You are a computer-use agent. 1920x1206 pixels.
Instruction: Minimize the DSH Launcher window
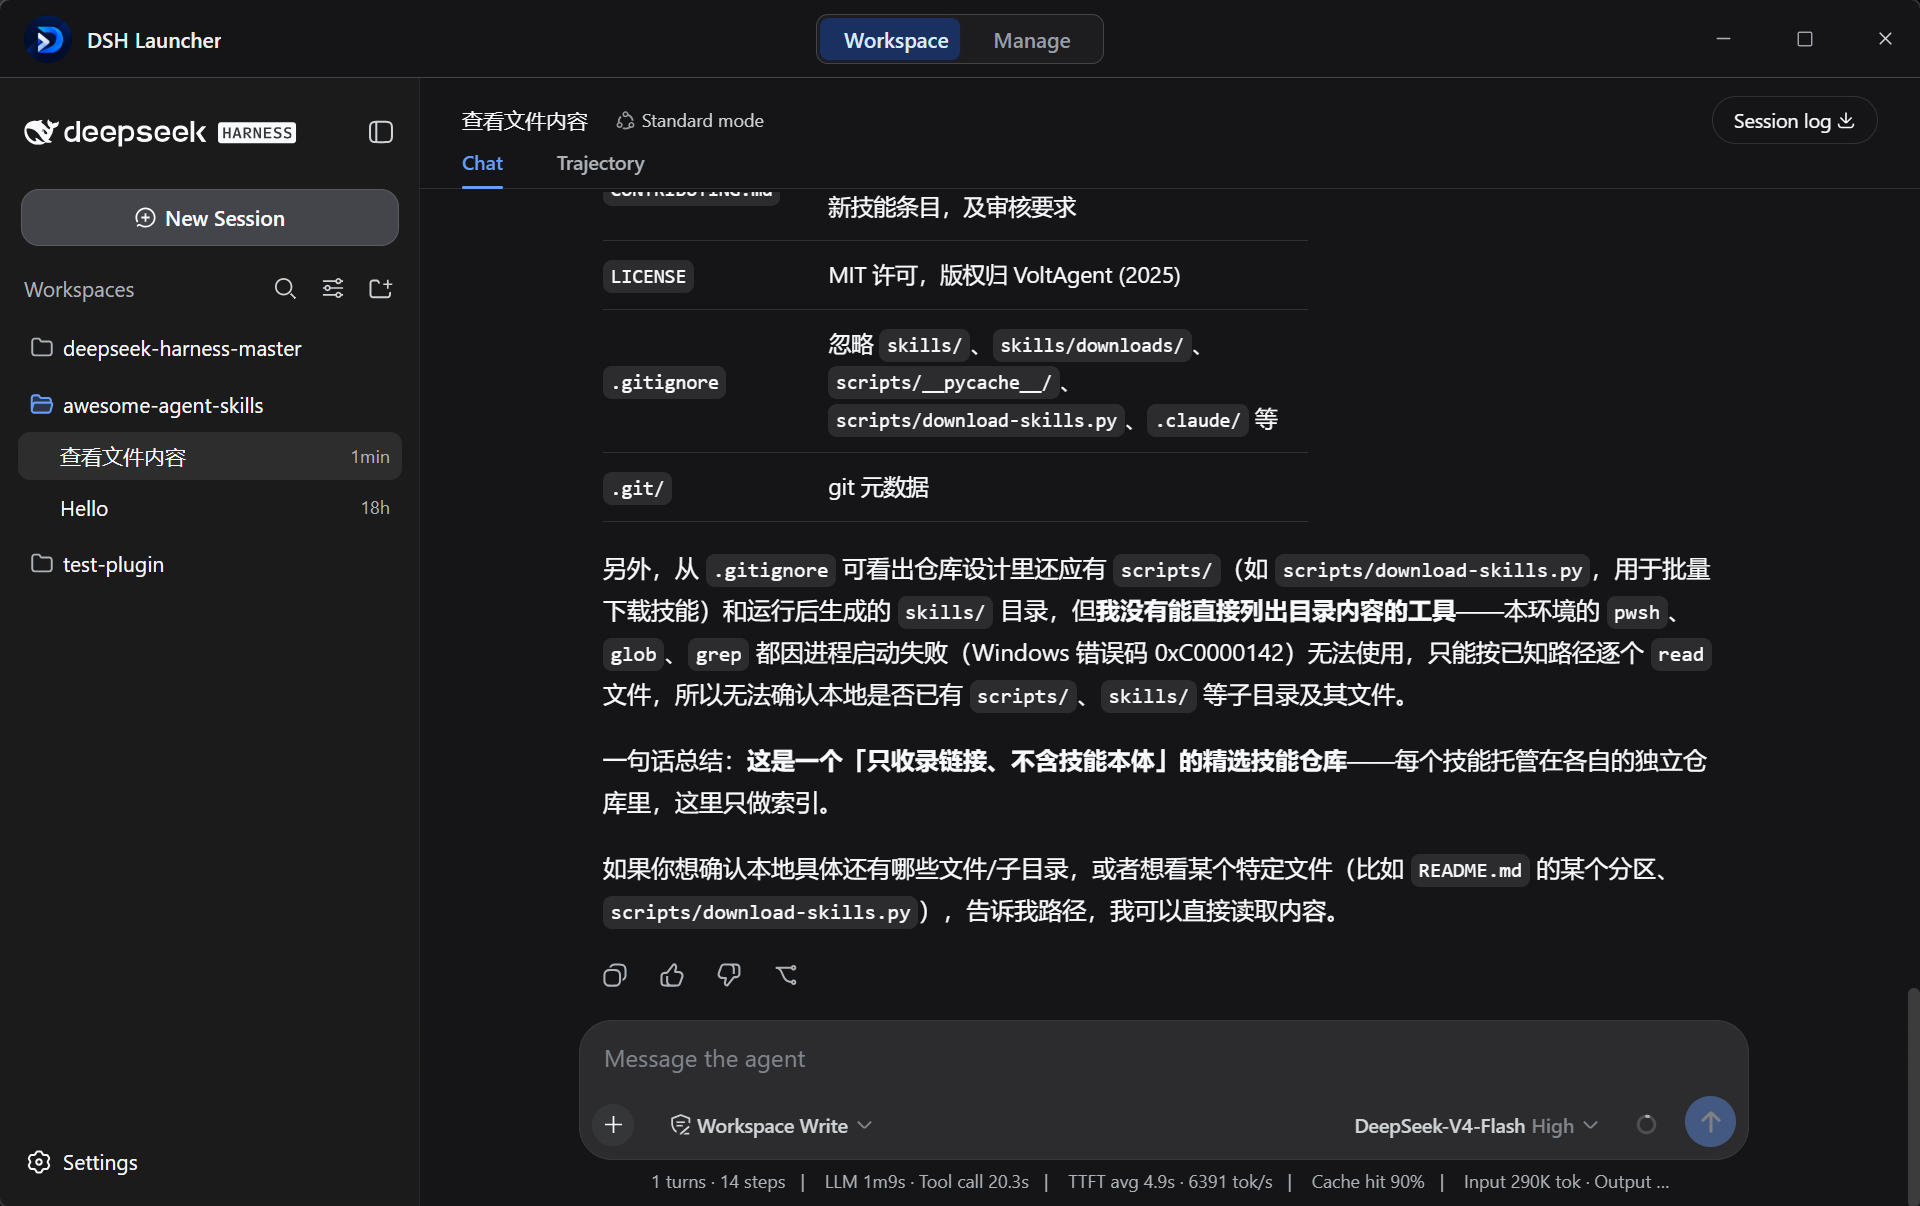point(1723,39)
